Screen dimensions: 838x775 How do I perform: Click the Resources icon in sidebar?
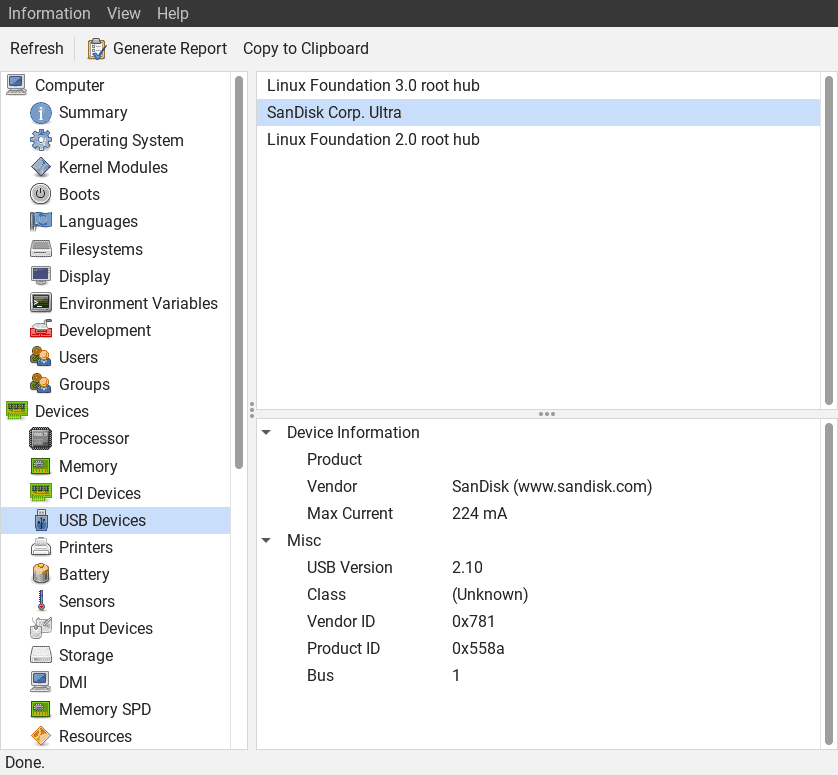click(x=41, y=736)
